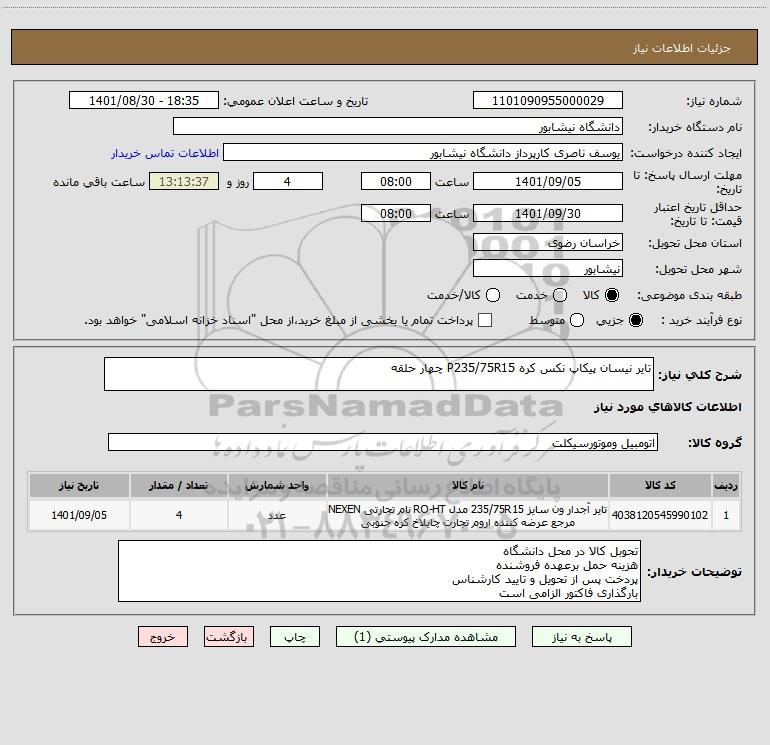
Task: Click the response deadline date 1401/09/05 field
Action: click(x=548, y=182)
